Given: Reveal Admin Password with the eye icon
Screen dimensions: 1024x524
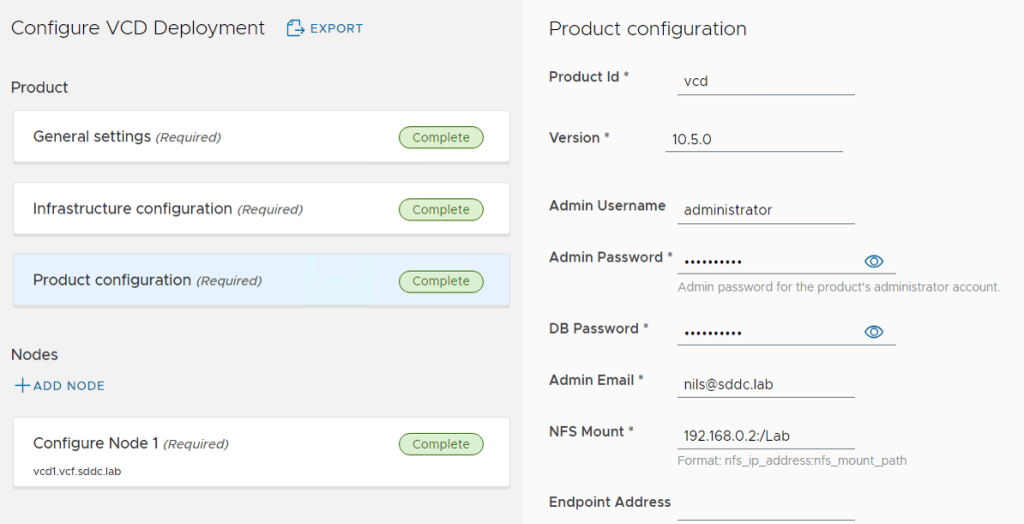Looking at the screenshot, I should [873, 261].
